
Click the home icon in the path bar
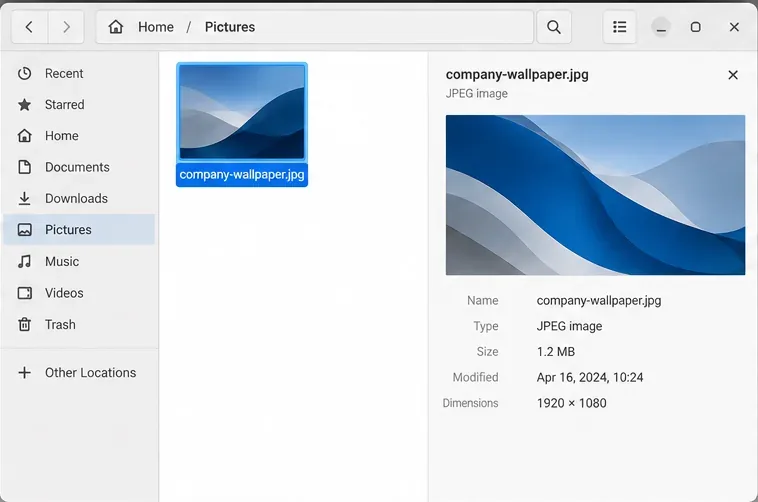[116, 27]
